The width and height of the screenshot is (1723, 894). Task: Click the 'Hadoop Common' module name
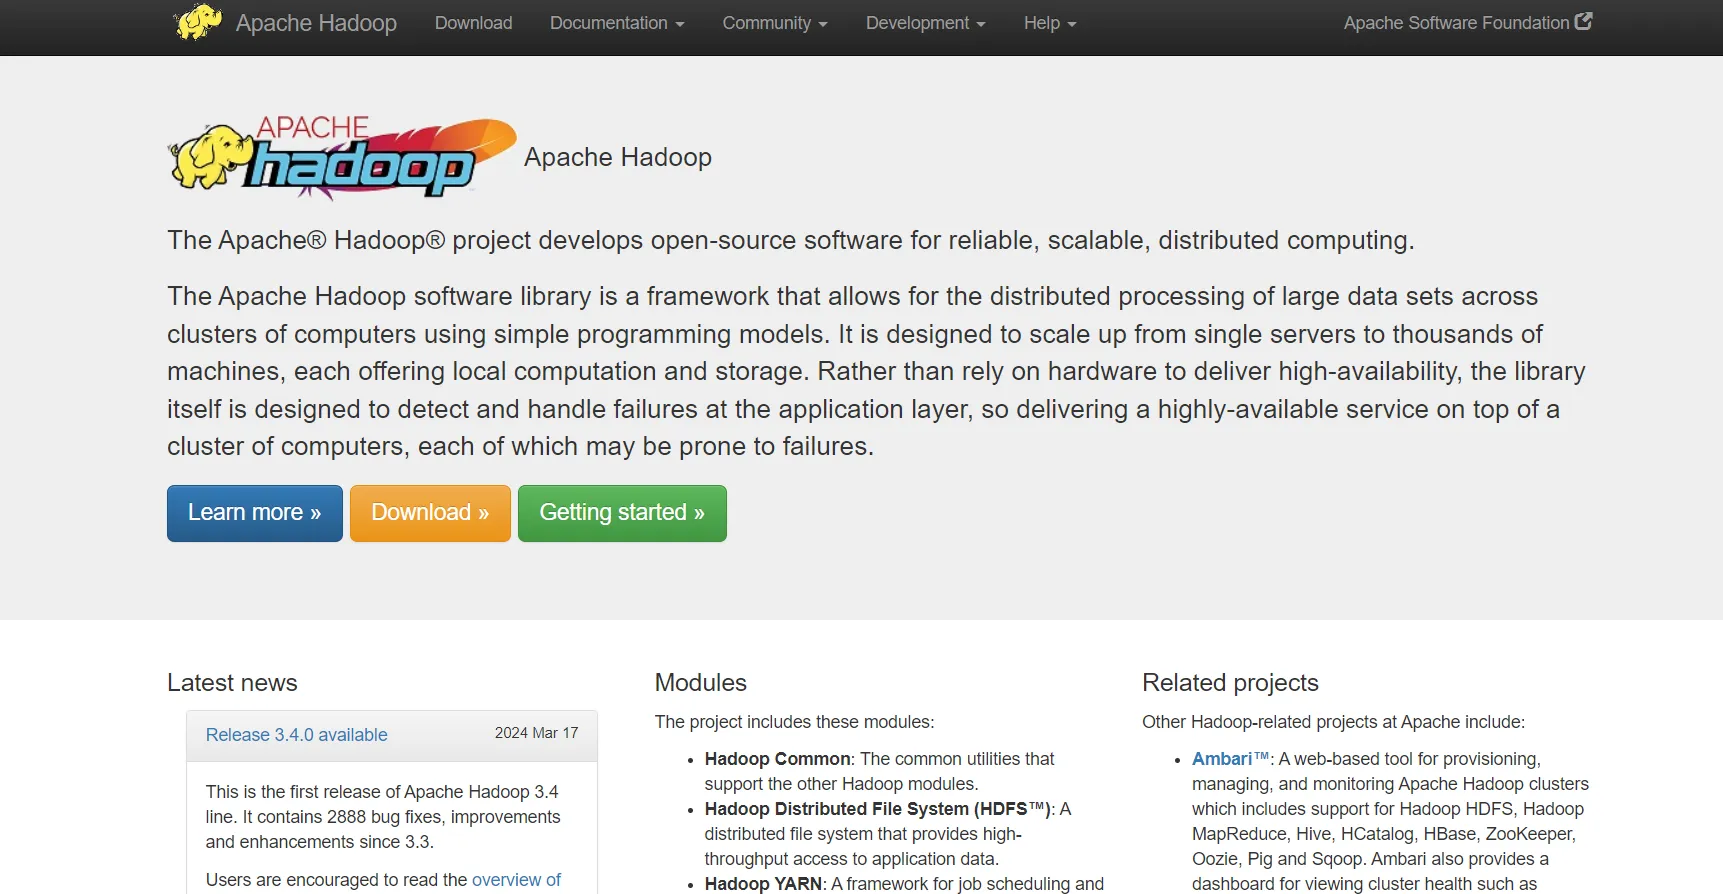(x=777, y=759)
